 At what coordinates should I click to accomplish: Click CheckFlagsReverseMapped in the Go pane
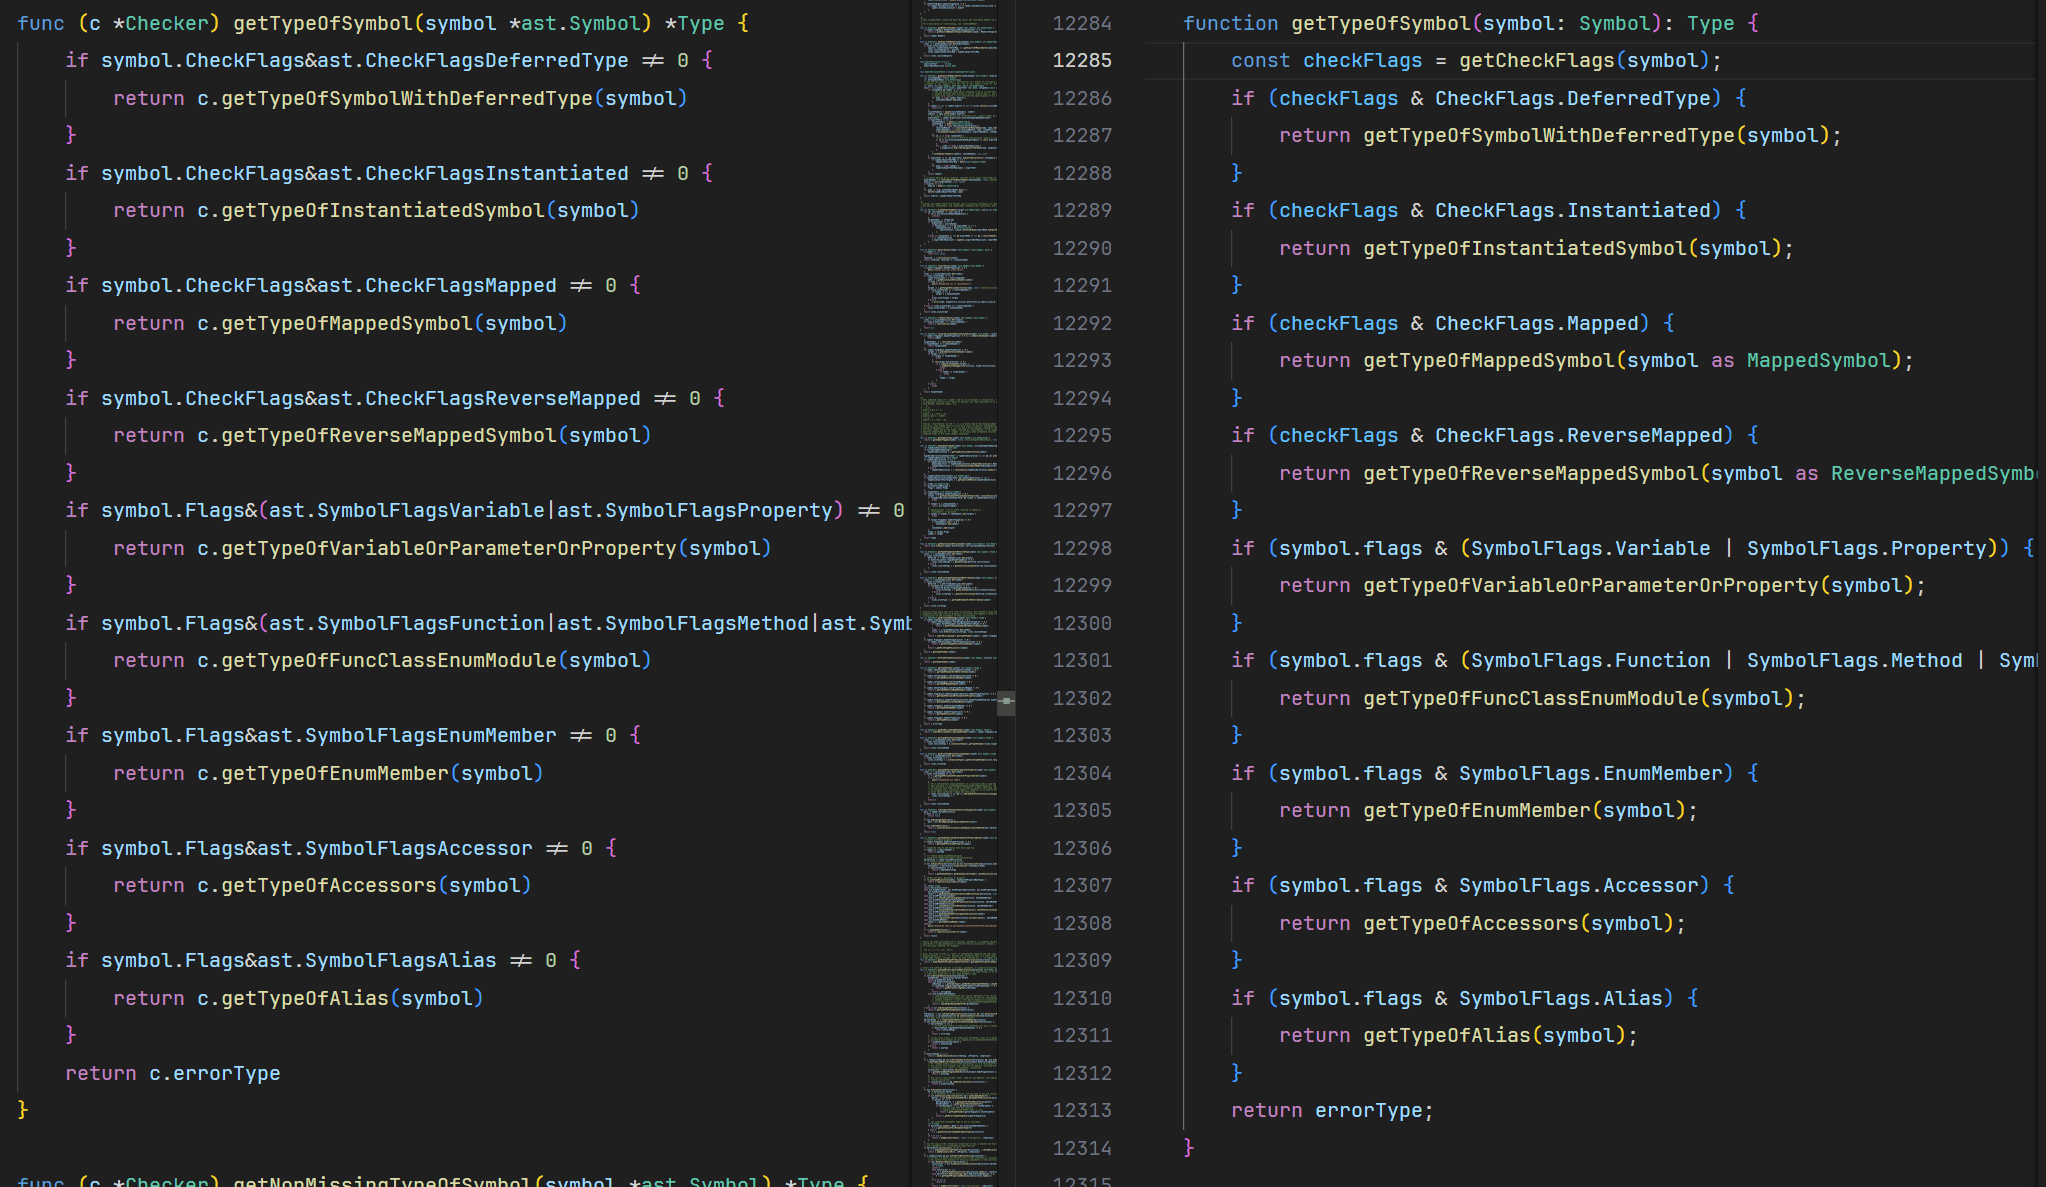pyautogui.click(x=503, y=398)
